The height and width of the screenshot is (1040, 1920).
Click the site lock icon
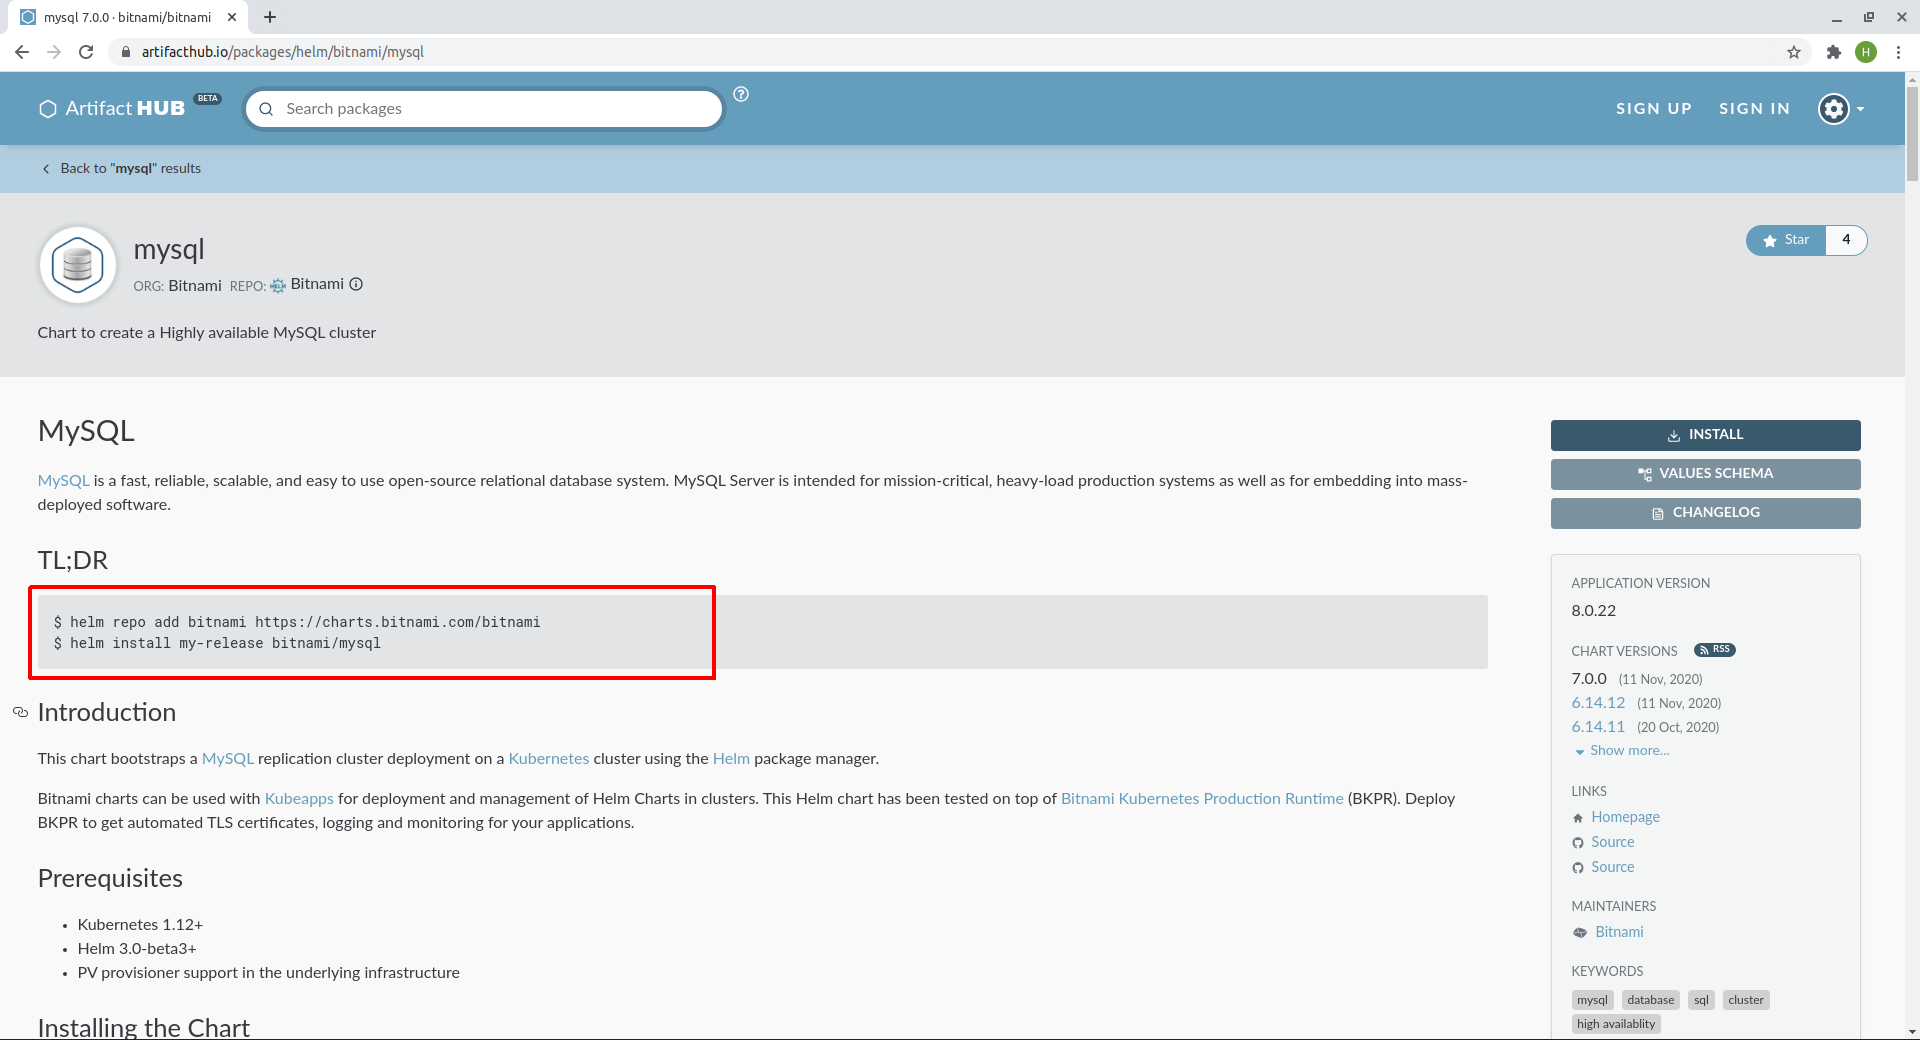[125, 52]
